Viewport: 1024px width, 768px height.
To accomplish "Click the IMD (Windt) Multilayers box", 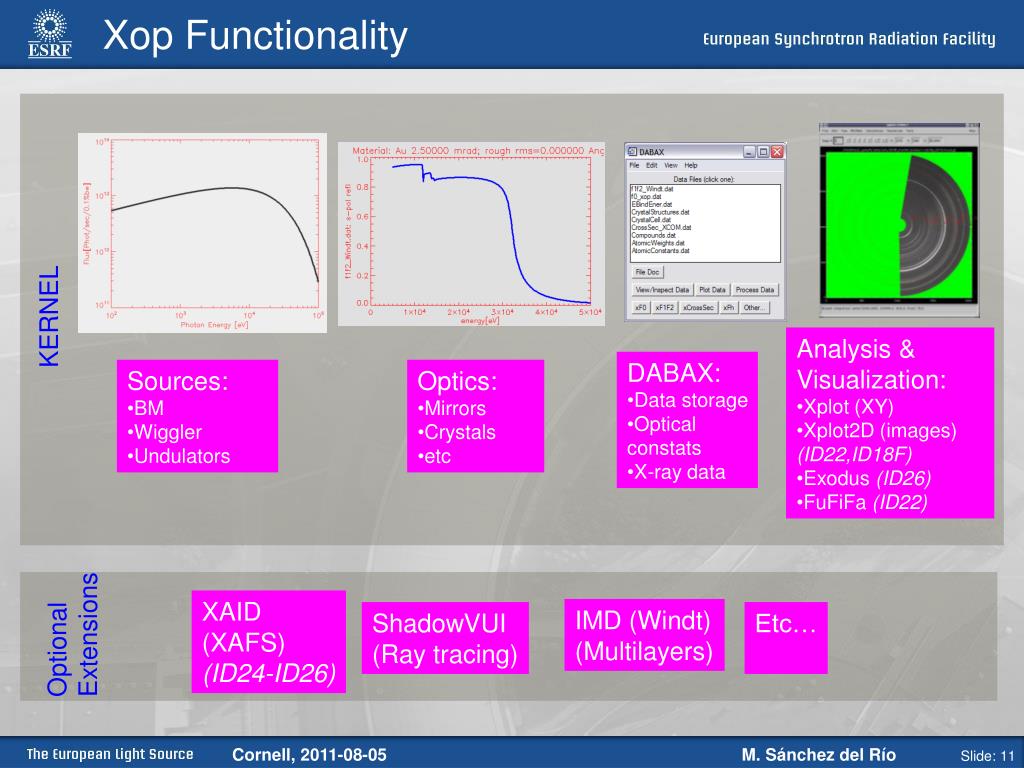I will 644,635.
